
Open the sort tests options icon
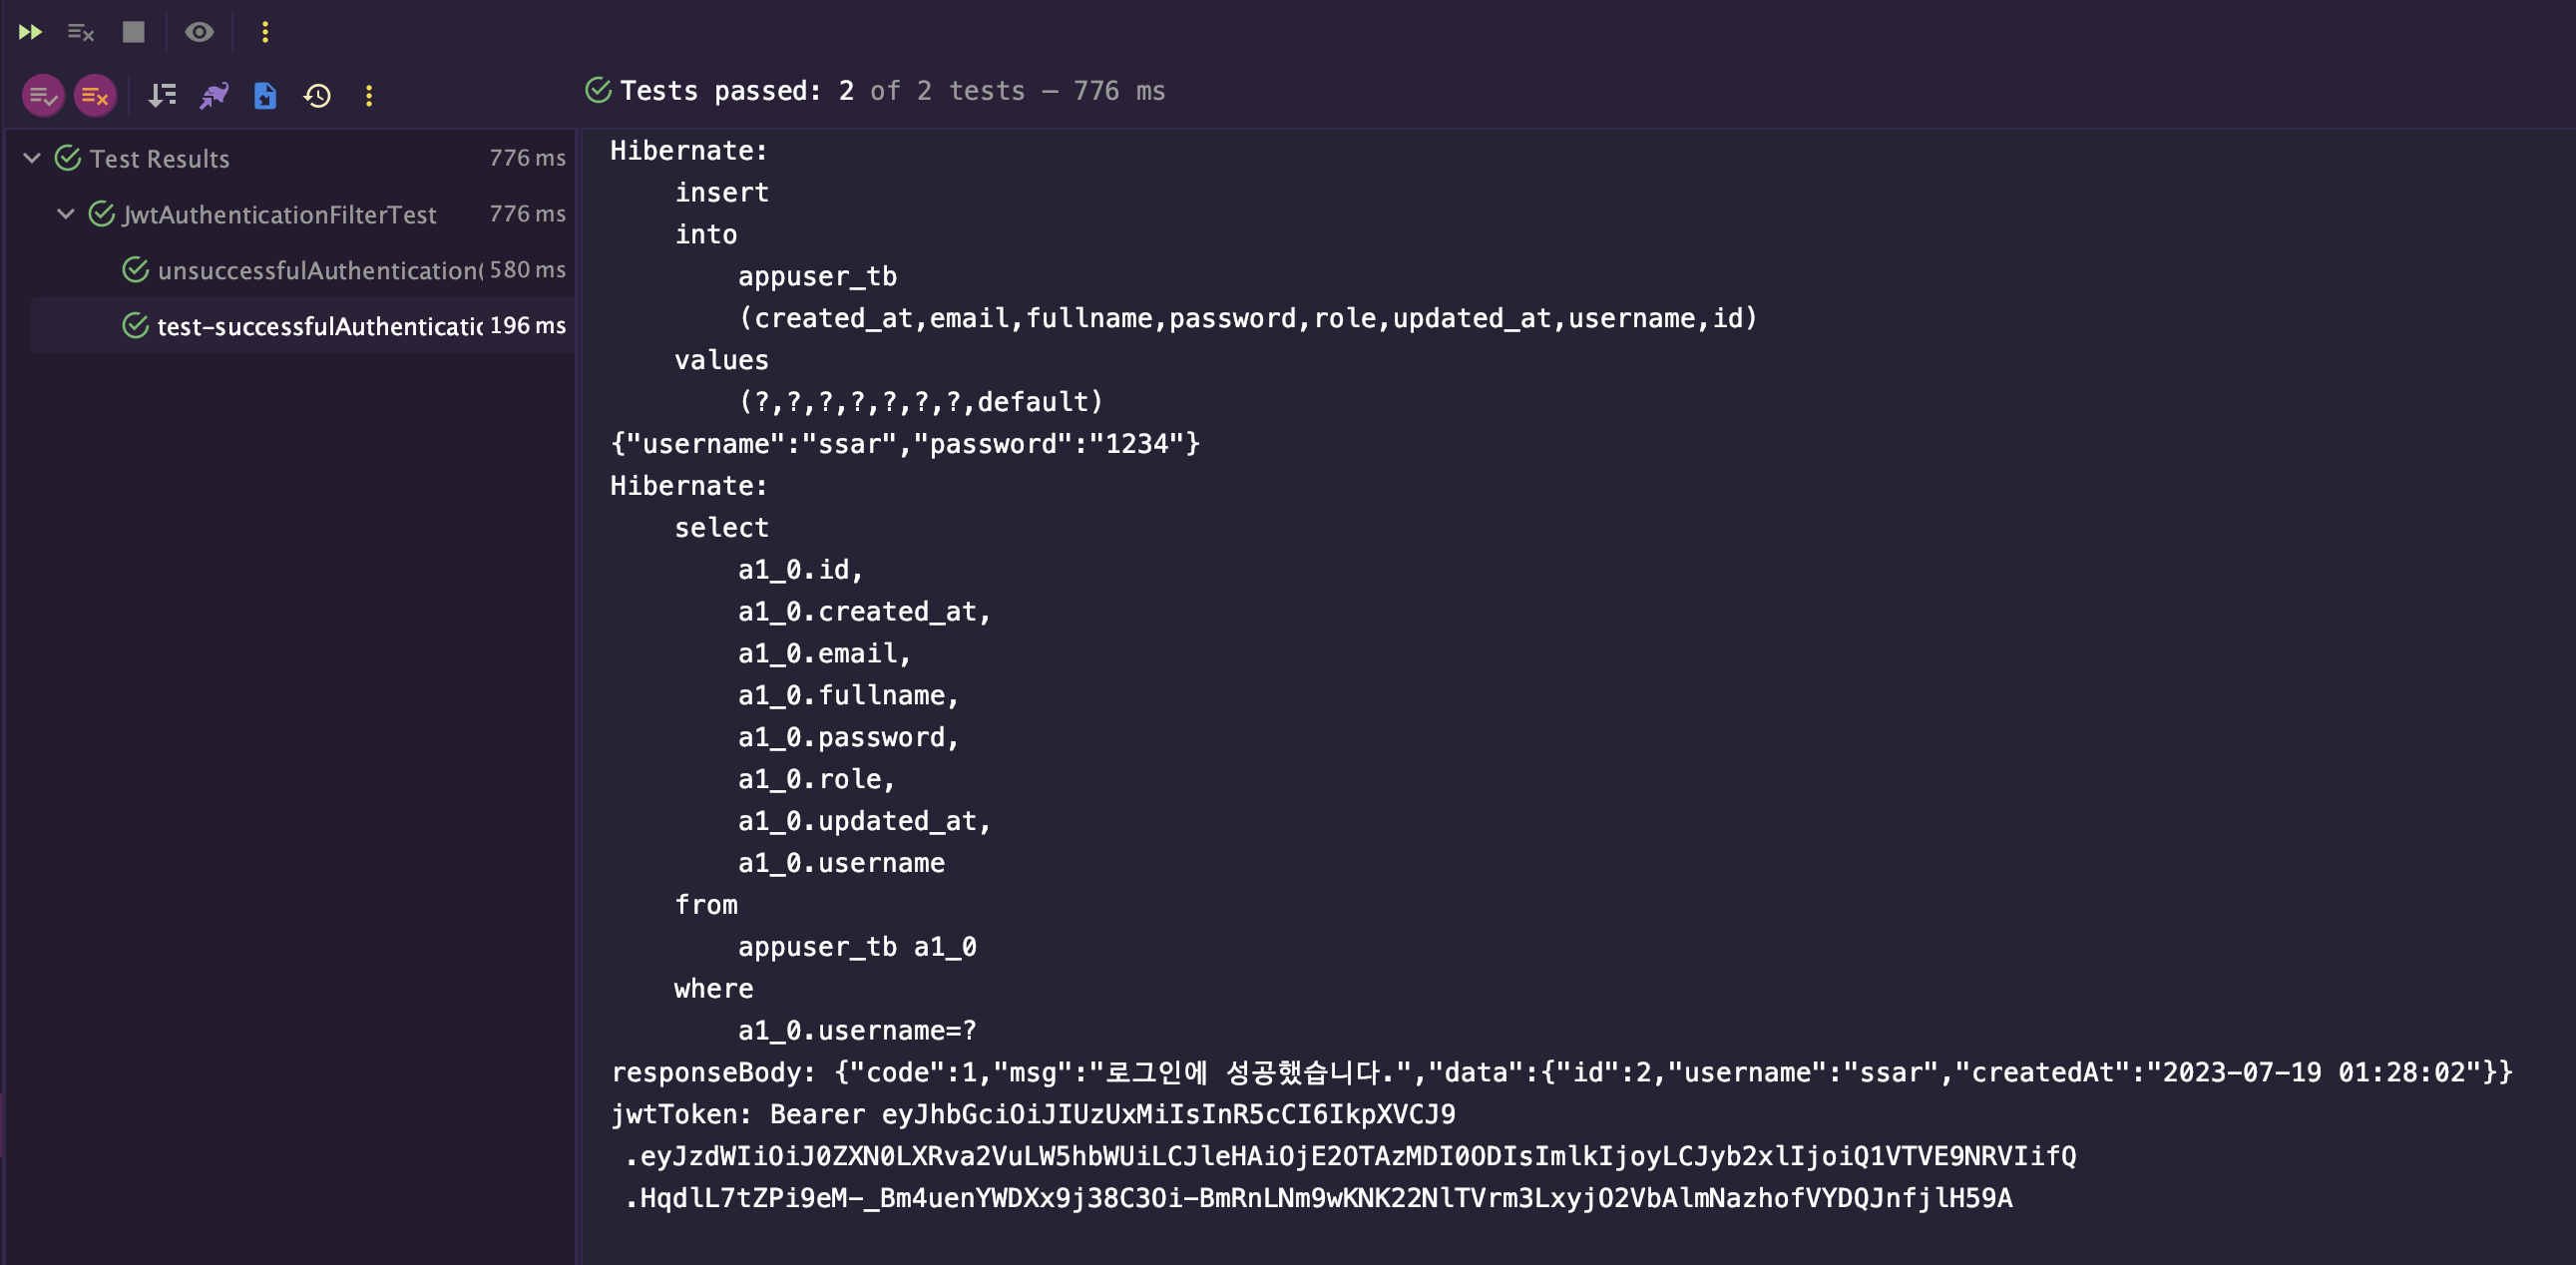coord(162,95)
